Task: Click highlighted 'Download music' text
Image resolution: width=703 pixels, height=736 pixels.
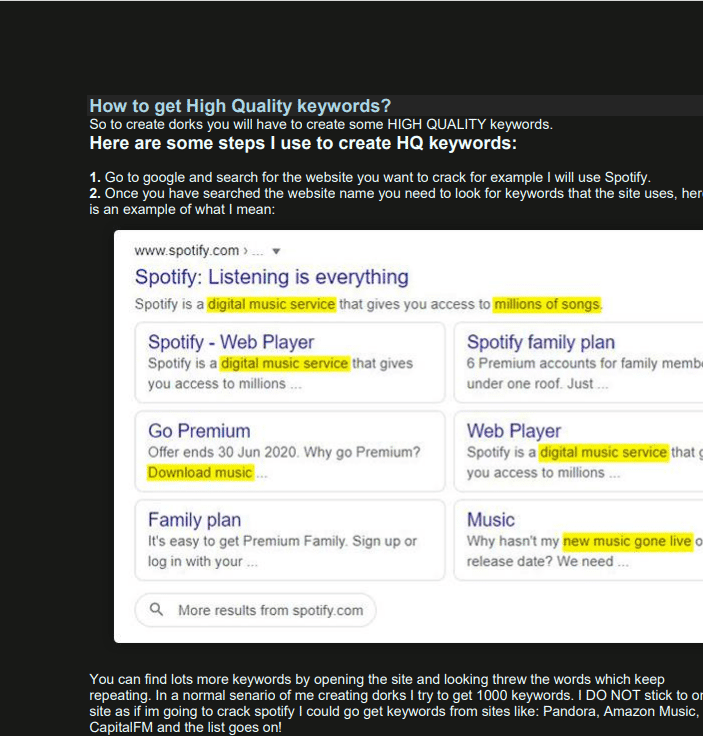Action: 200,472
